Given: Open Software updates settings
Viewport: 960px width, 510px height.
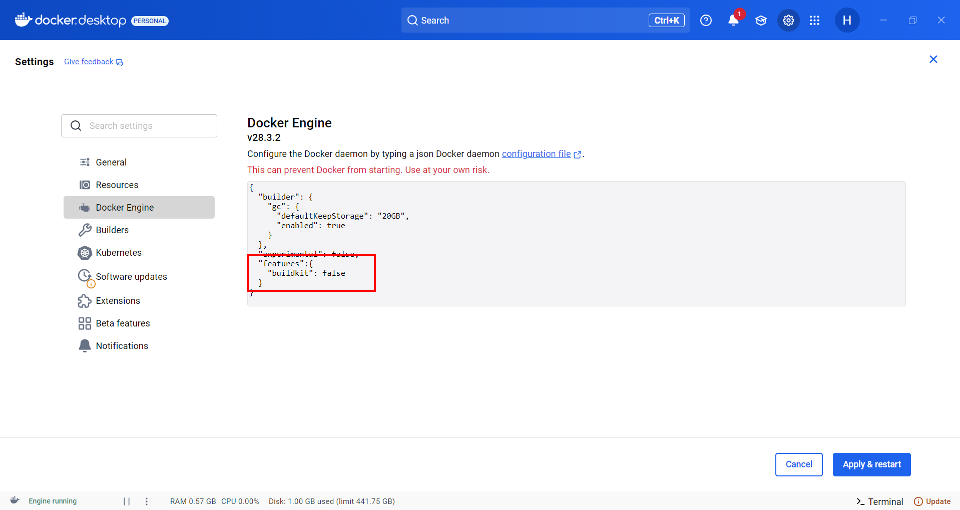Looking at the screenshot, I should (x=131, y=277).
